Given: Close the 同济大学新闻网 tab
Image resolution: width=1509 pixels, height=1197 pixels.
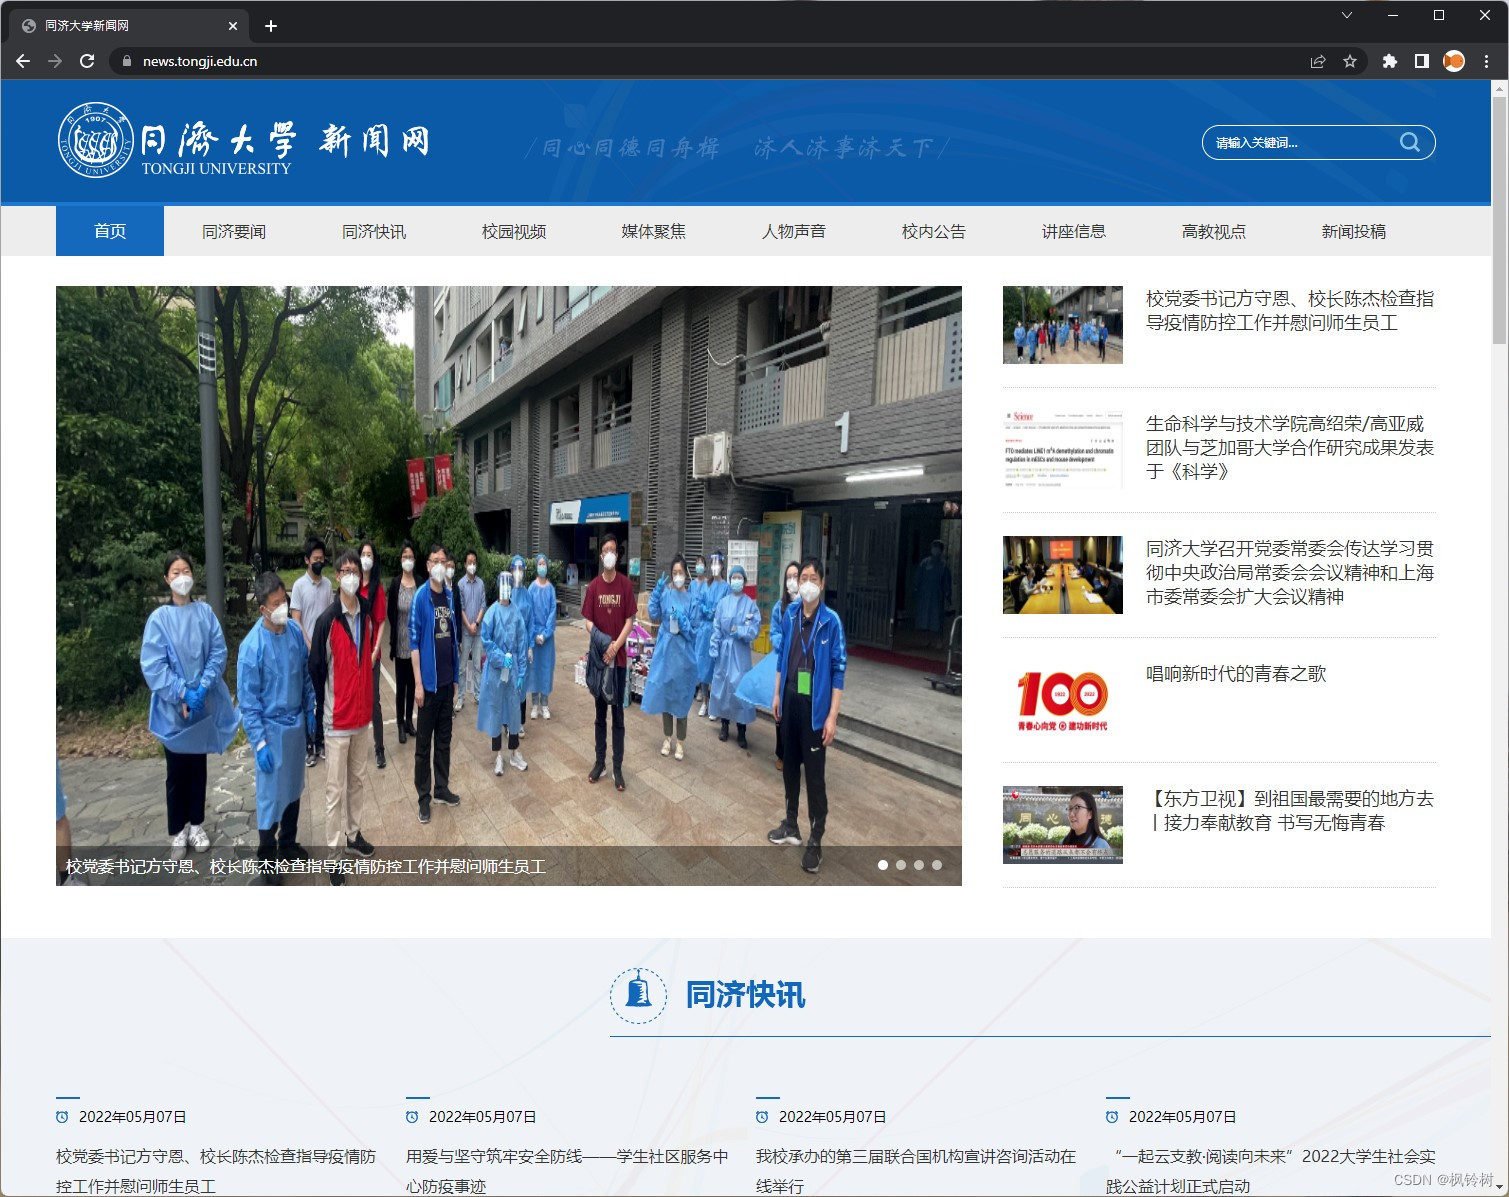Looking at the screenshot, I should point(233,26).
